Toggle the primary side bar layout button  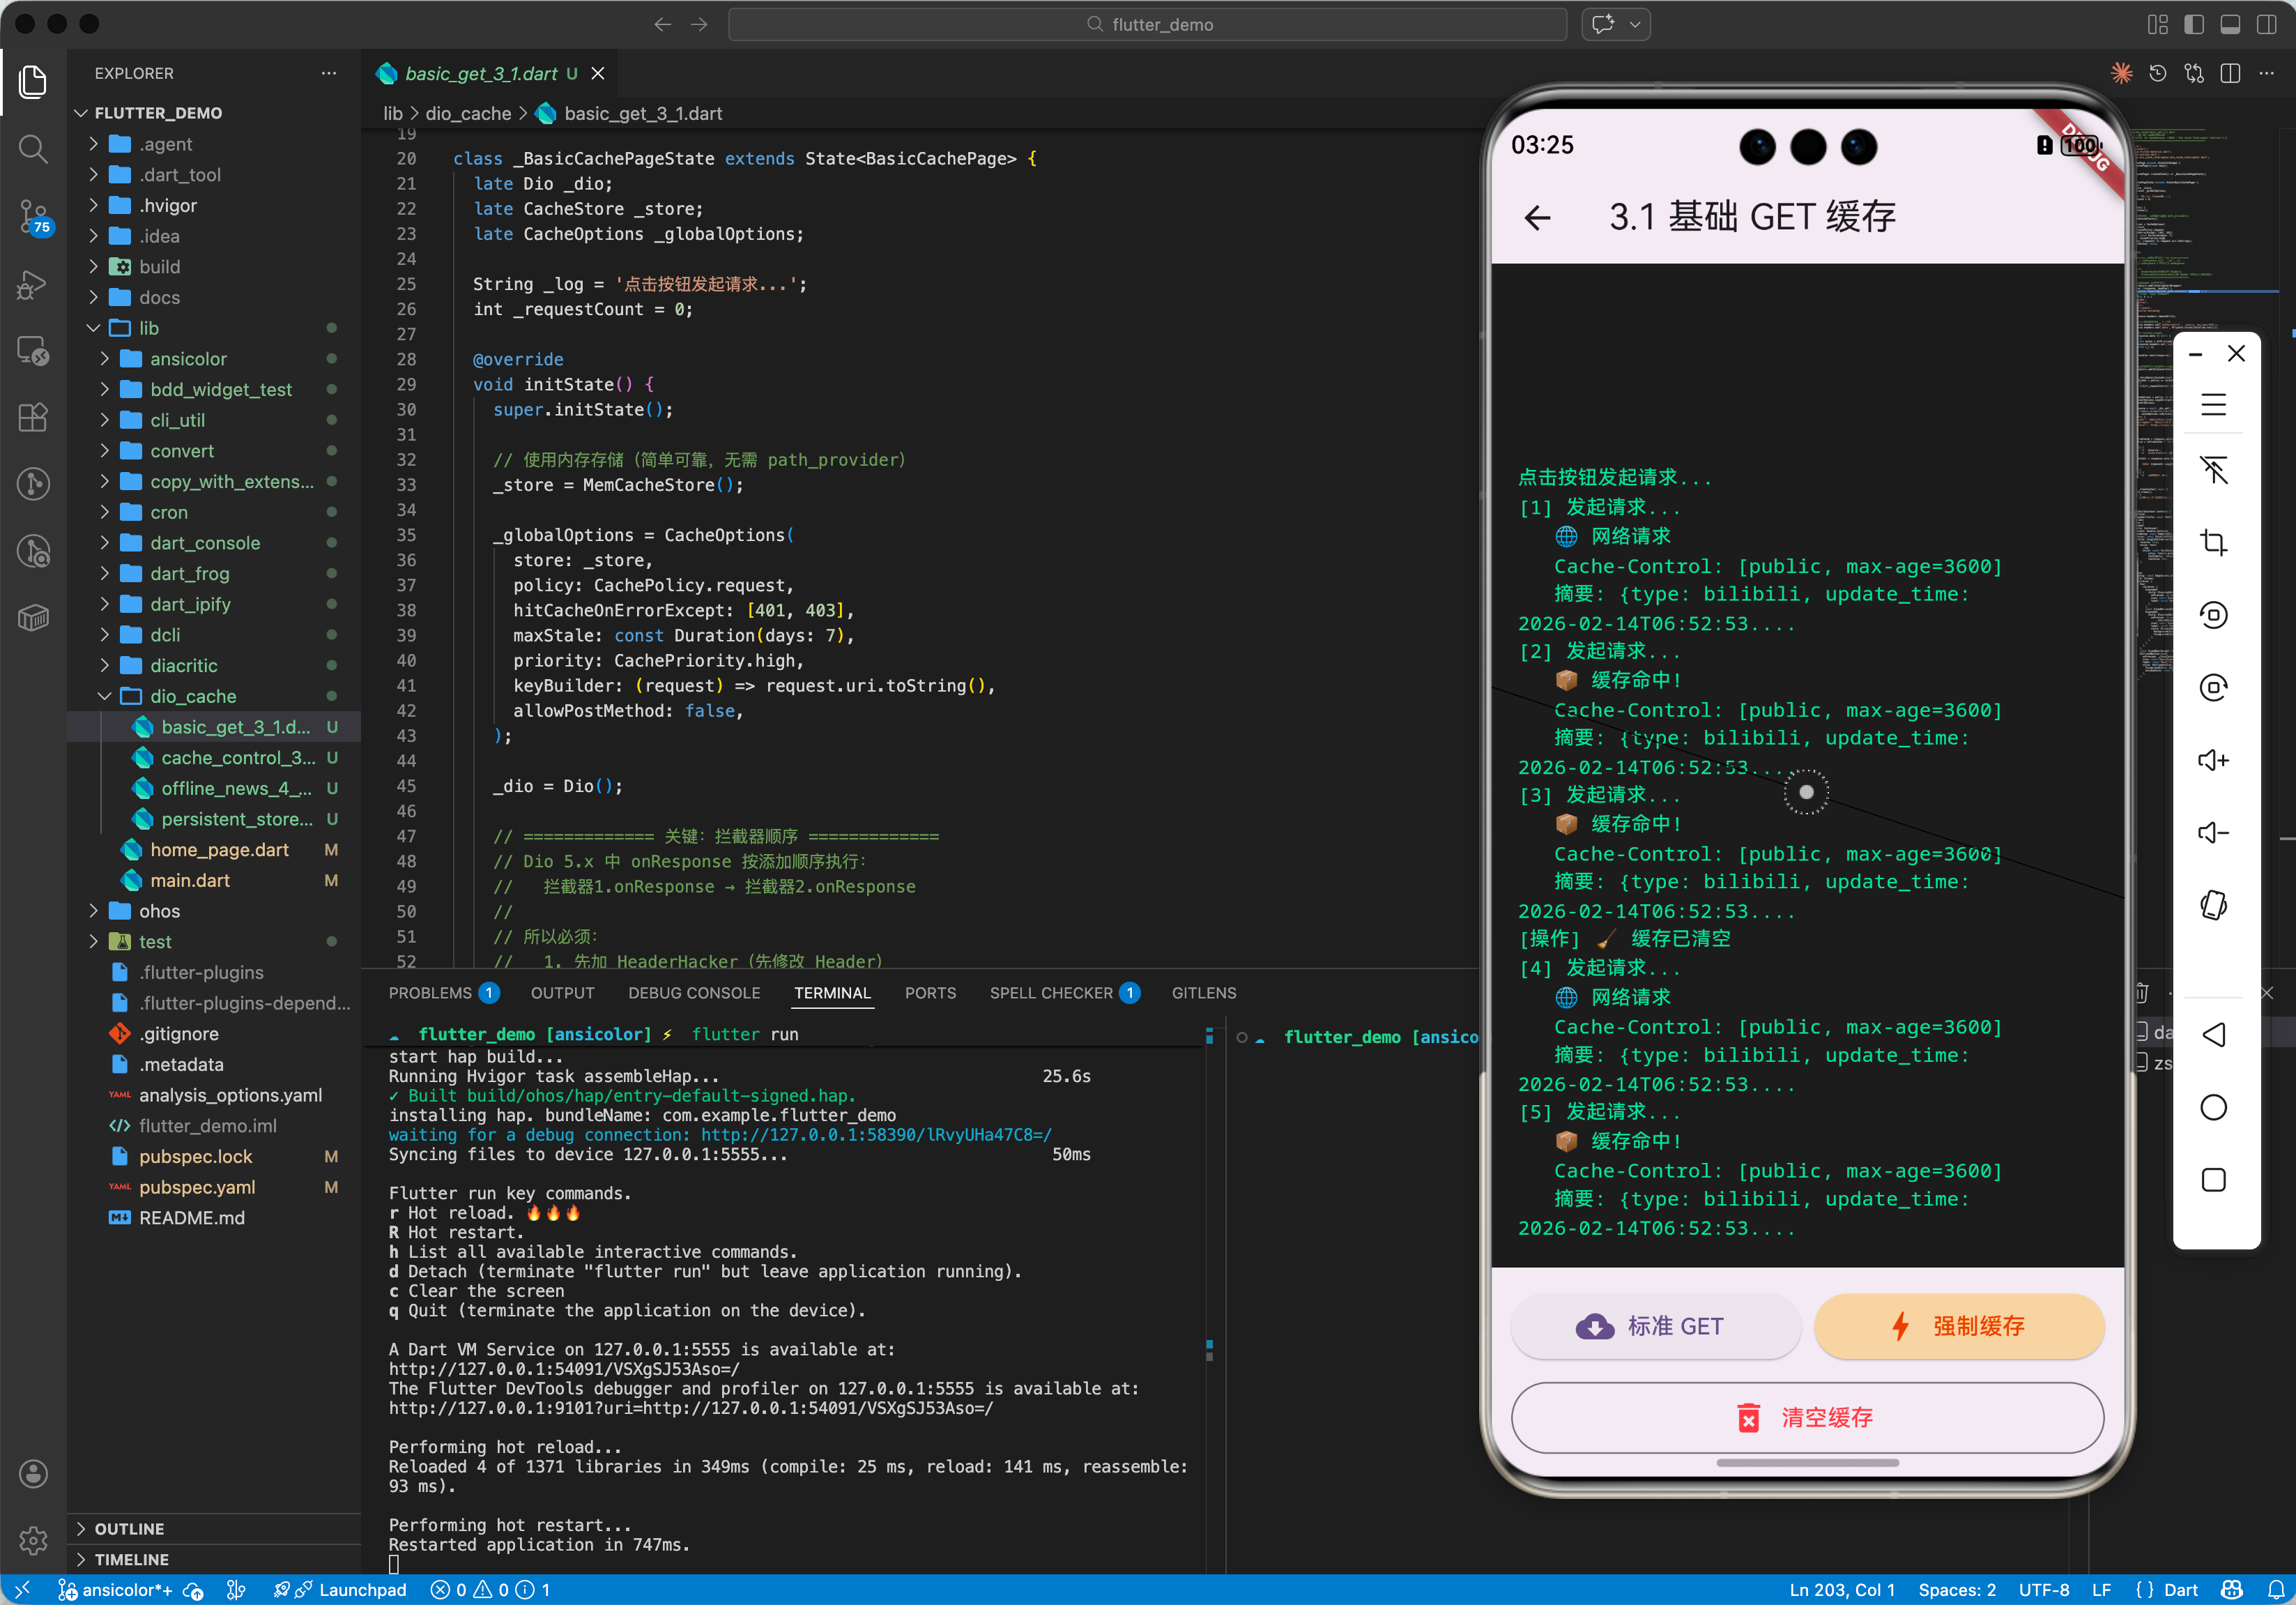[x=2194, y=24]
